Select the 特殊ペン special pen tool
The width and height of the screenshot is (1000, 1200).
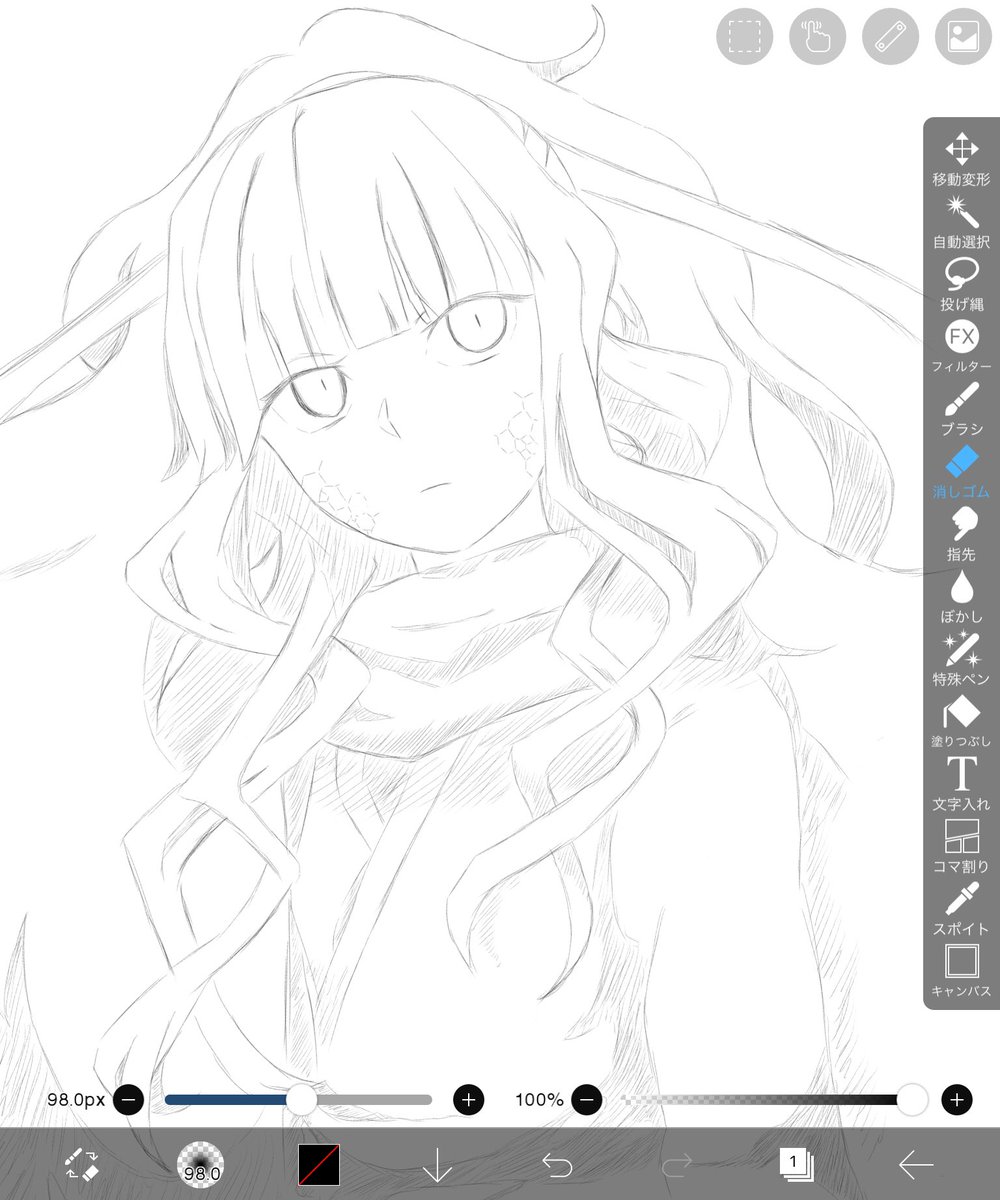962,659
